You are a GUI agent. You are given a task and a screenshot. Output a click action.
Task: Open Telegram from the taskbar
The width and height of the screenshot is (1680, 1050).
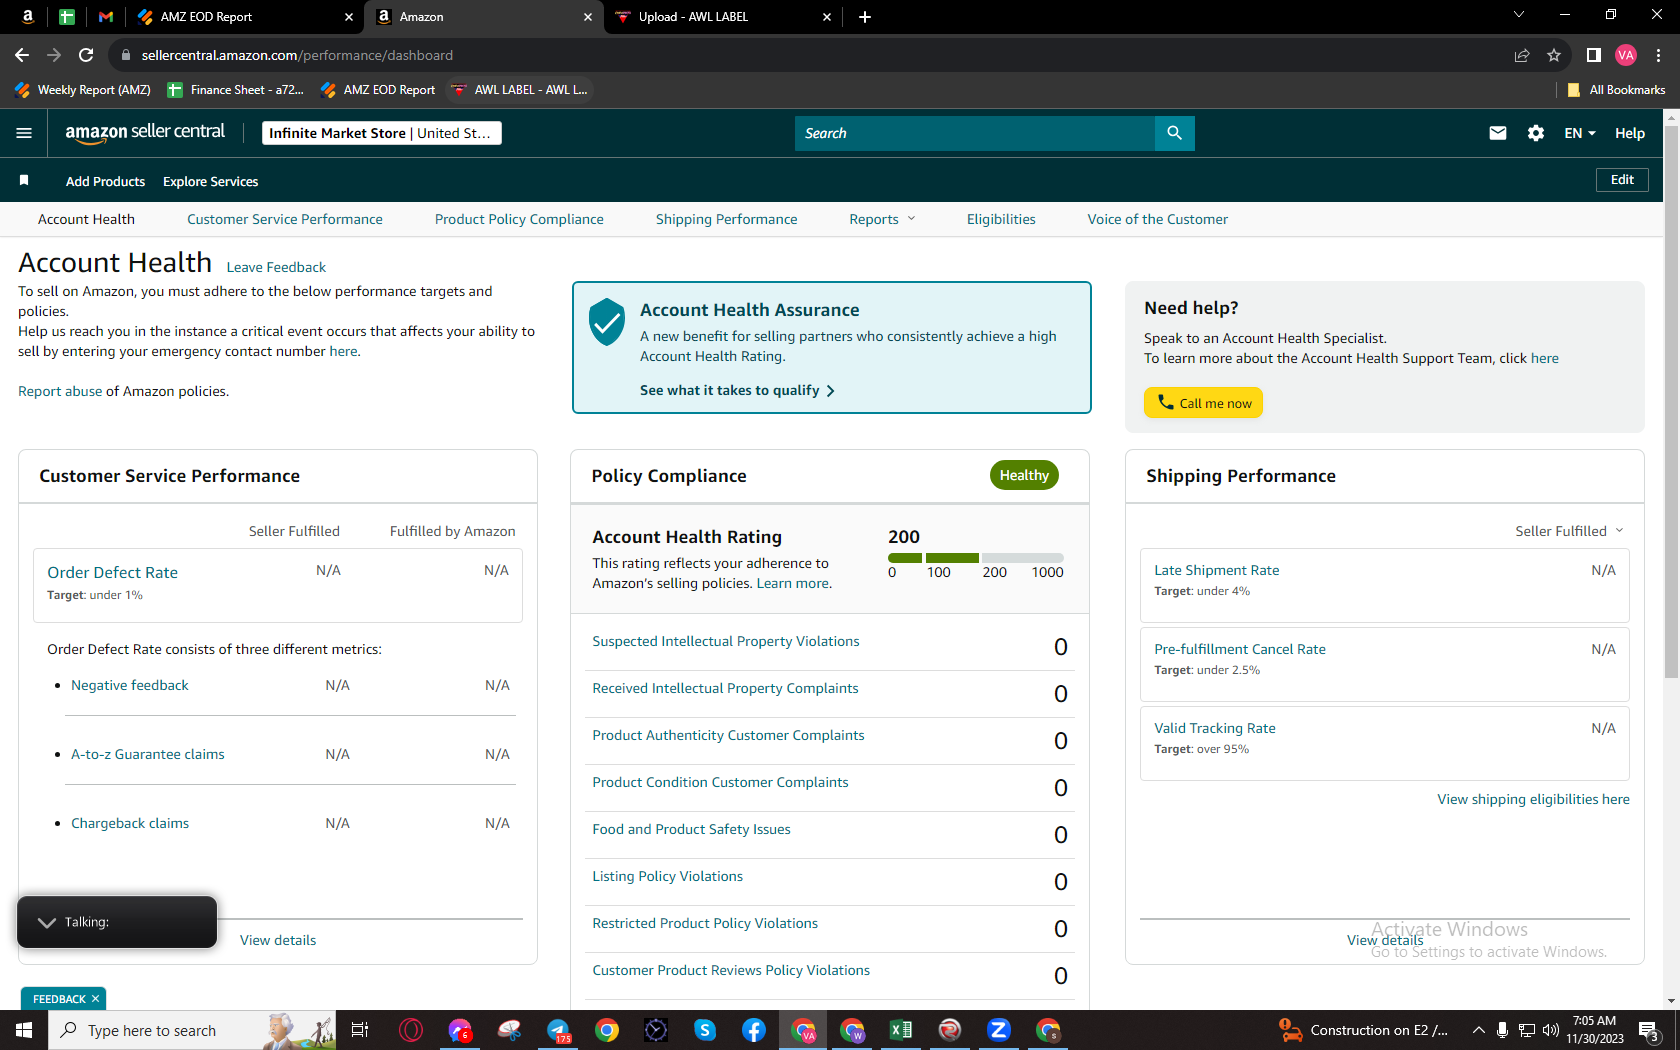coord(558,1030)
